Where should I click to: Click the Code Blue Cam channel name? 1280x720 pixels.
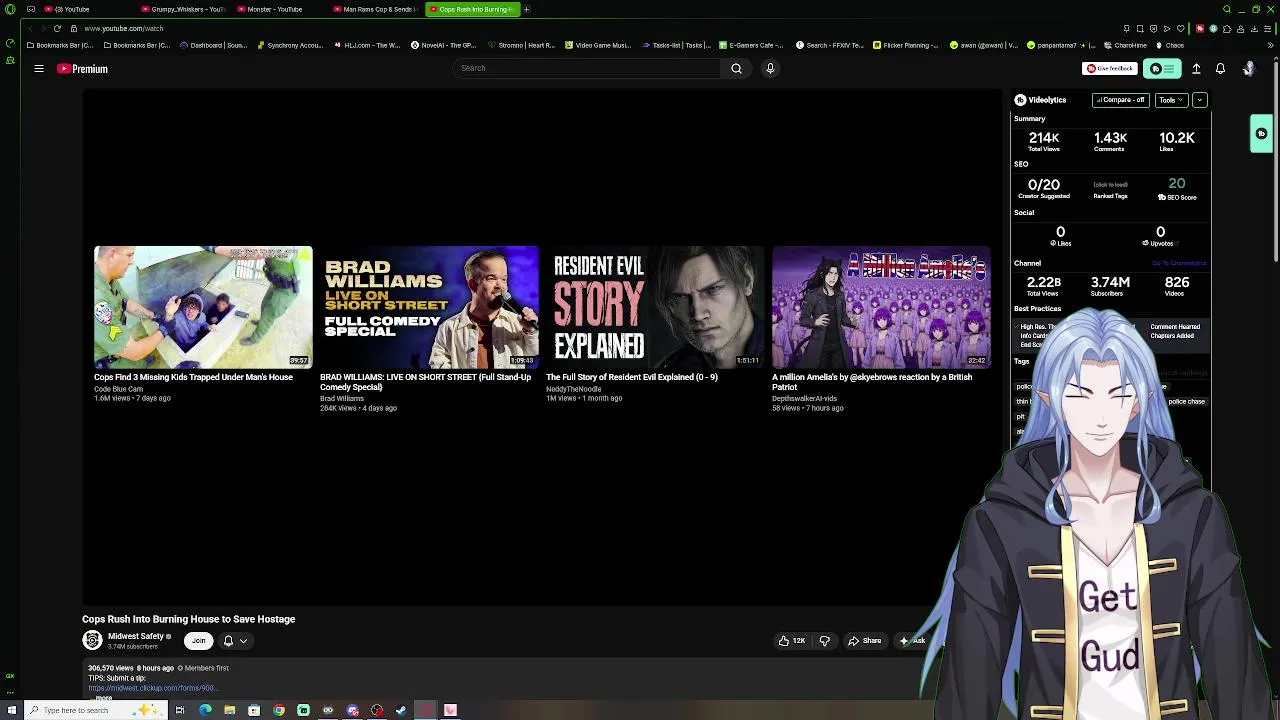118,389
